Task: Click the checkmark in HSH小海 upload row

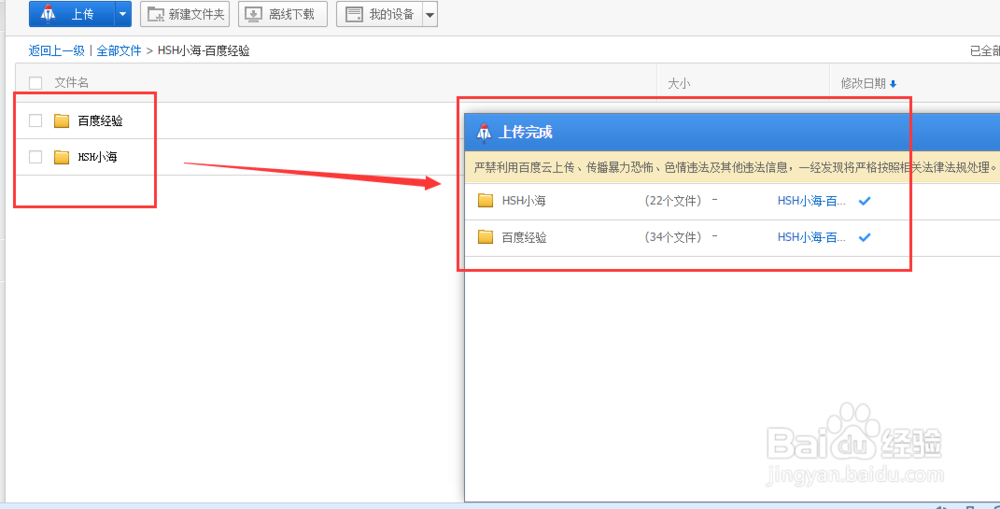Action: 865,201
